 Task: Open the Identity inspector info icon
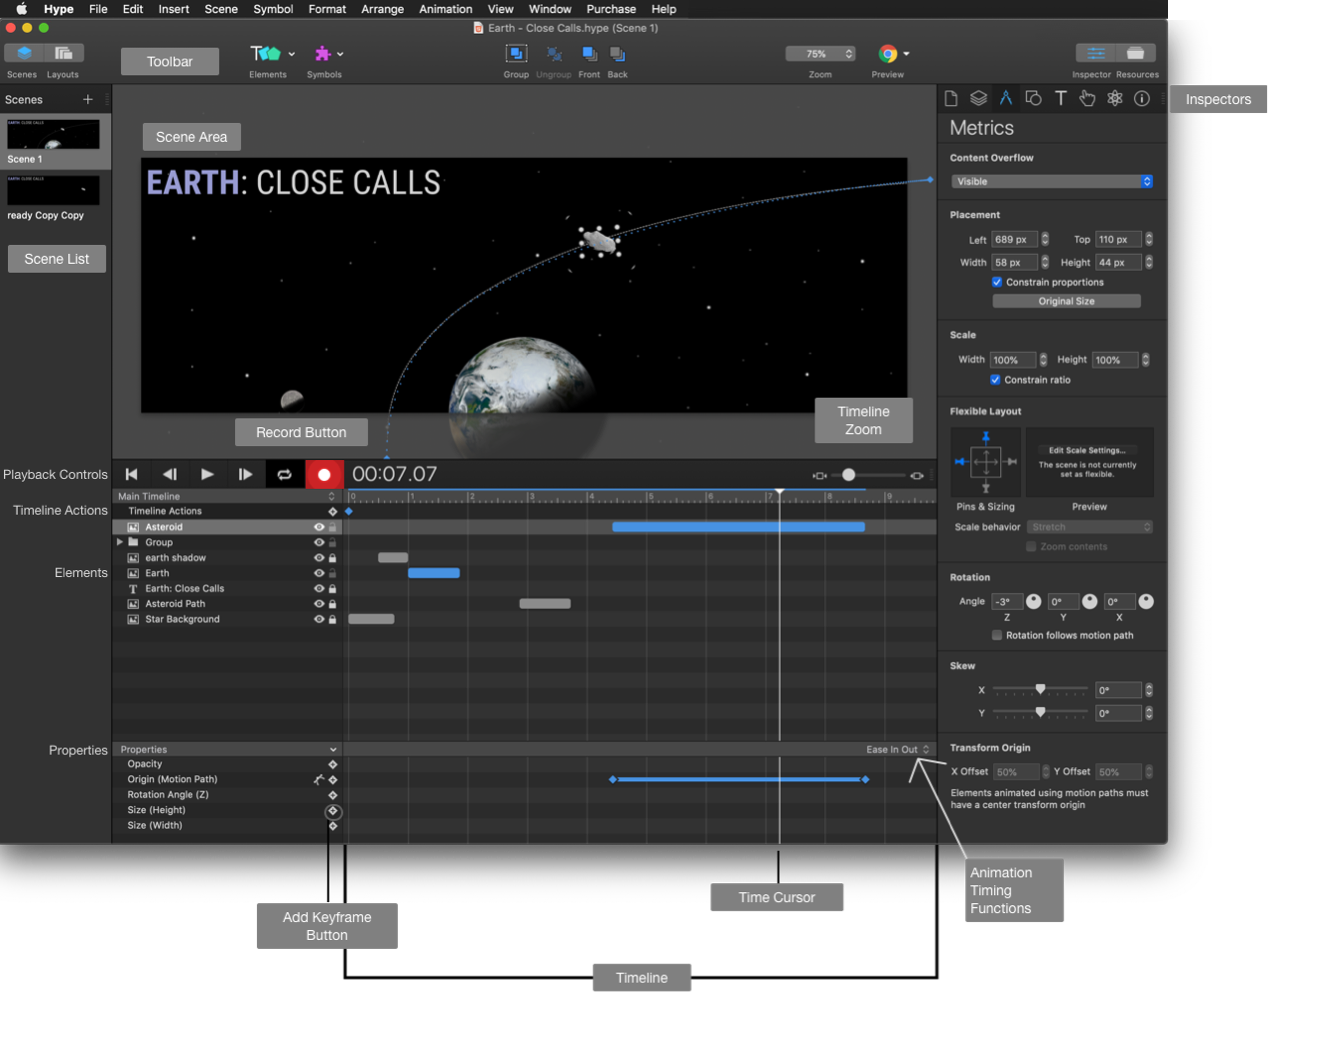[1142, 98]
